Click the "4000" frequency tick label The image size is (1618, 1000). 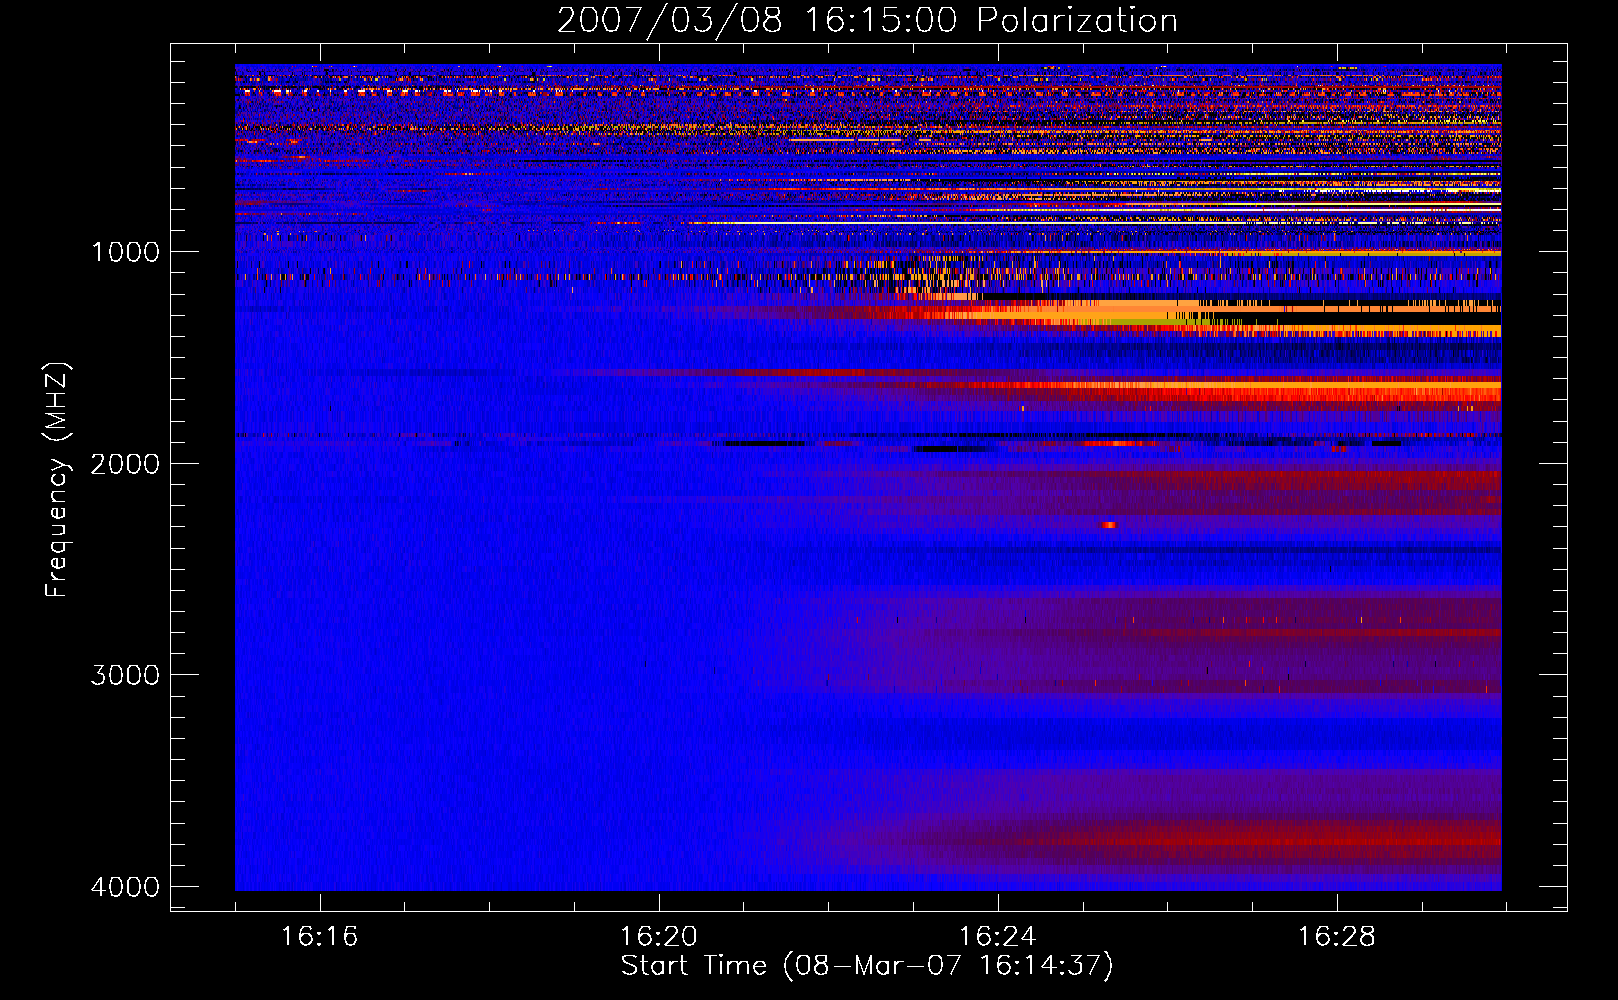pyautogui.click(x=125, y=887)
